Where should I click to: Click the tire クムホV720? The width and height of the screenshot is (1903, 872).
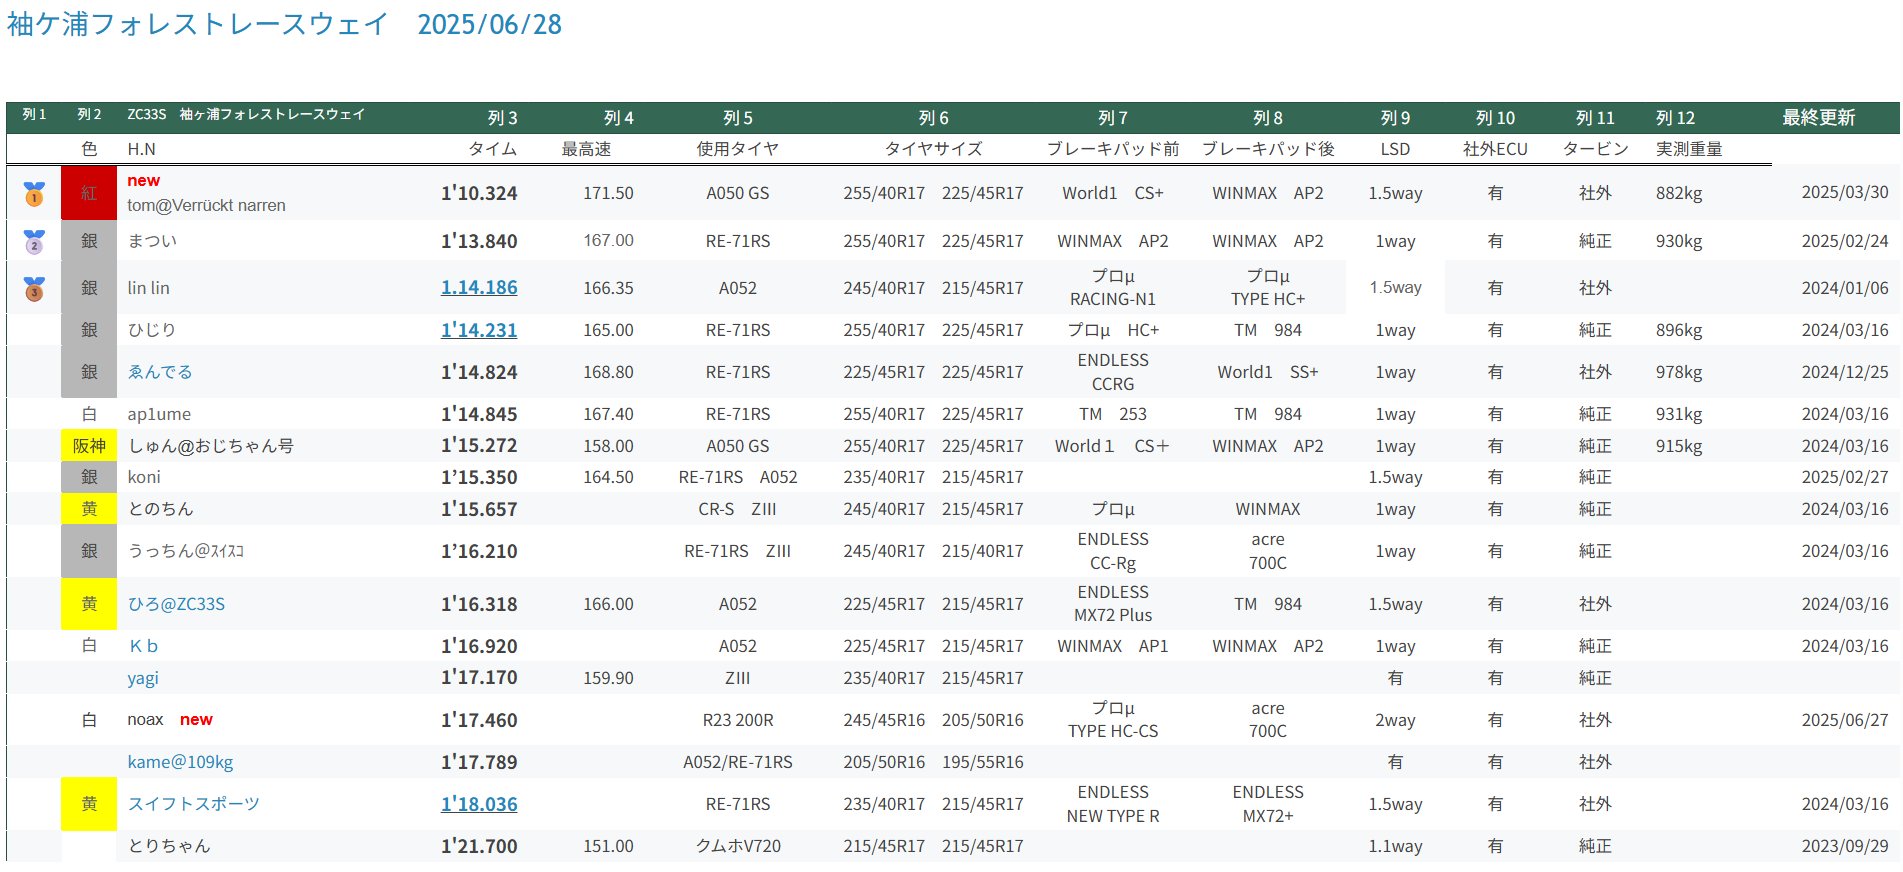(x=738, y=846)
